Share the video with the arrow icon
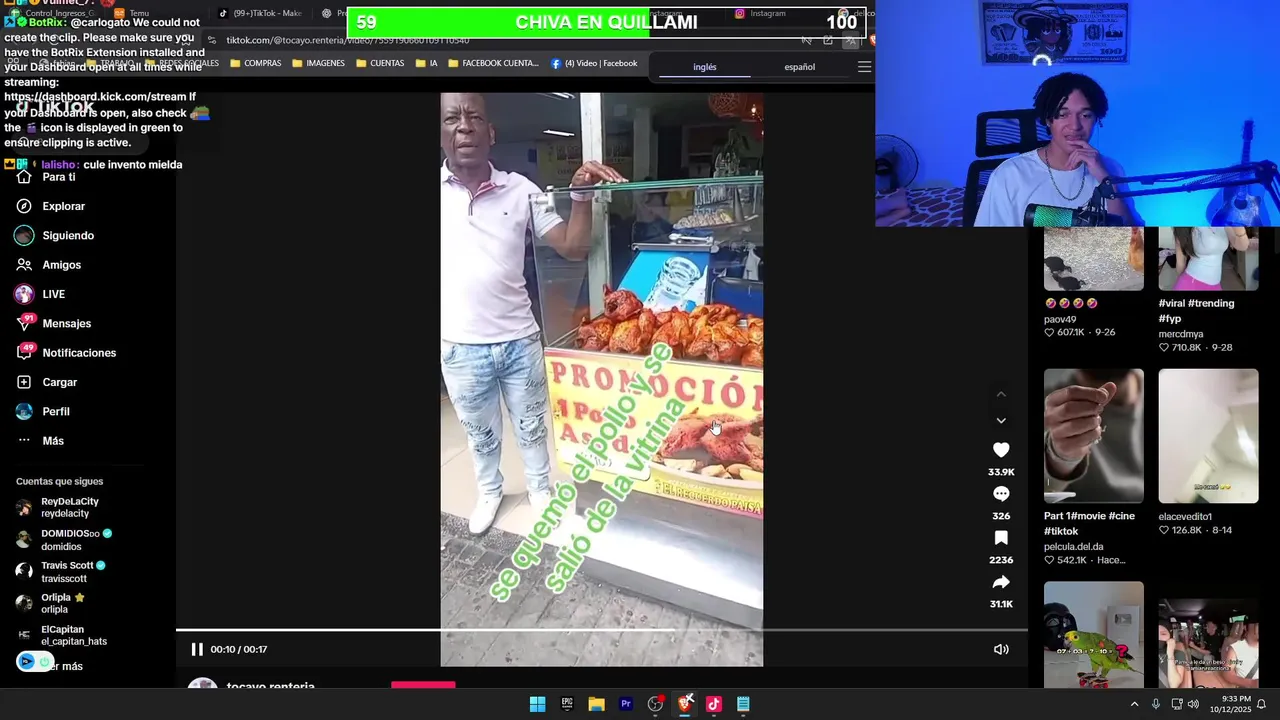1280x720 pixels. tap(1001, 582)
